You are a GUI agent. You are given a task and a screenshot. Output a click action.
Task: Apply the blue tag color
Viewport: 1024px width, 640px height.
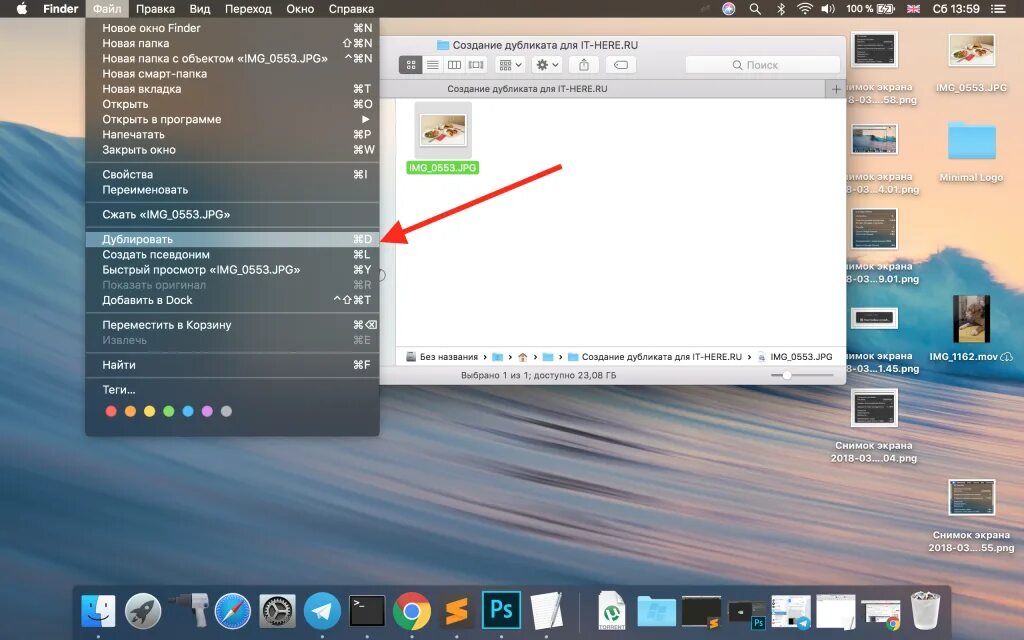pos(188,411)
